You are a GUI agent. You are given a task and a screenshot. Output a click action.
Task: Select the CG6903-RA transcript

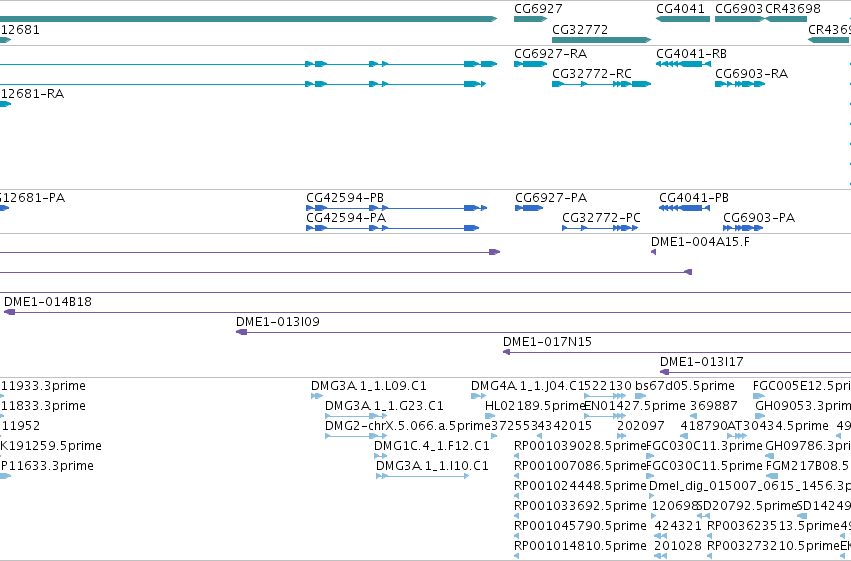click(740, 84)
